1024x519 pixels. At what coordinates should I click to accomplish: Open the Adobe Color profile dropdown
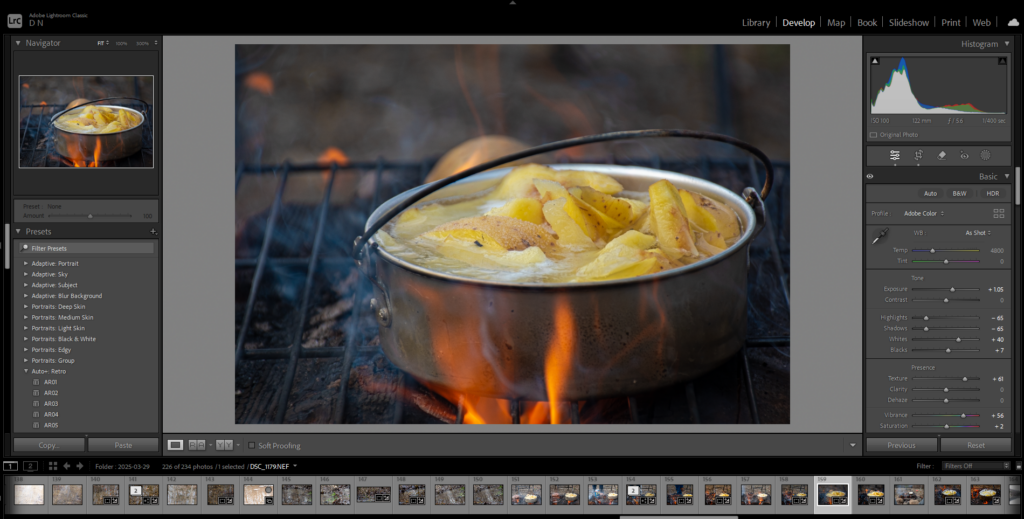tap(923, 213)
